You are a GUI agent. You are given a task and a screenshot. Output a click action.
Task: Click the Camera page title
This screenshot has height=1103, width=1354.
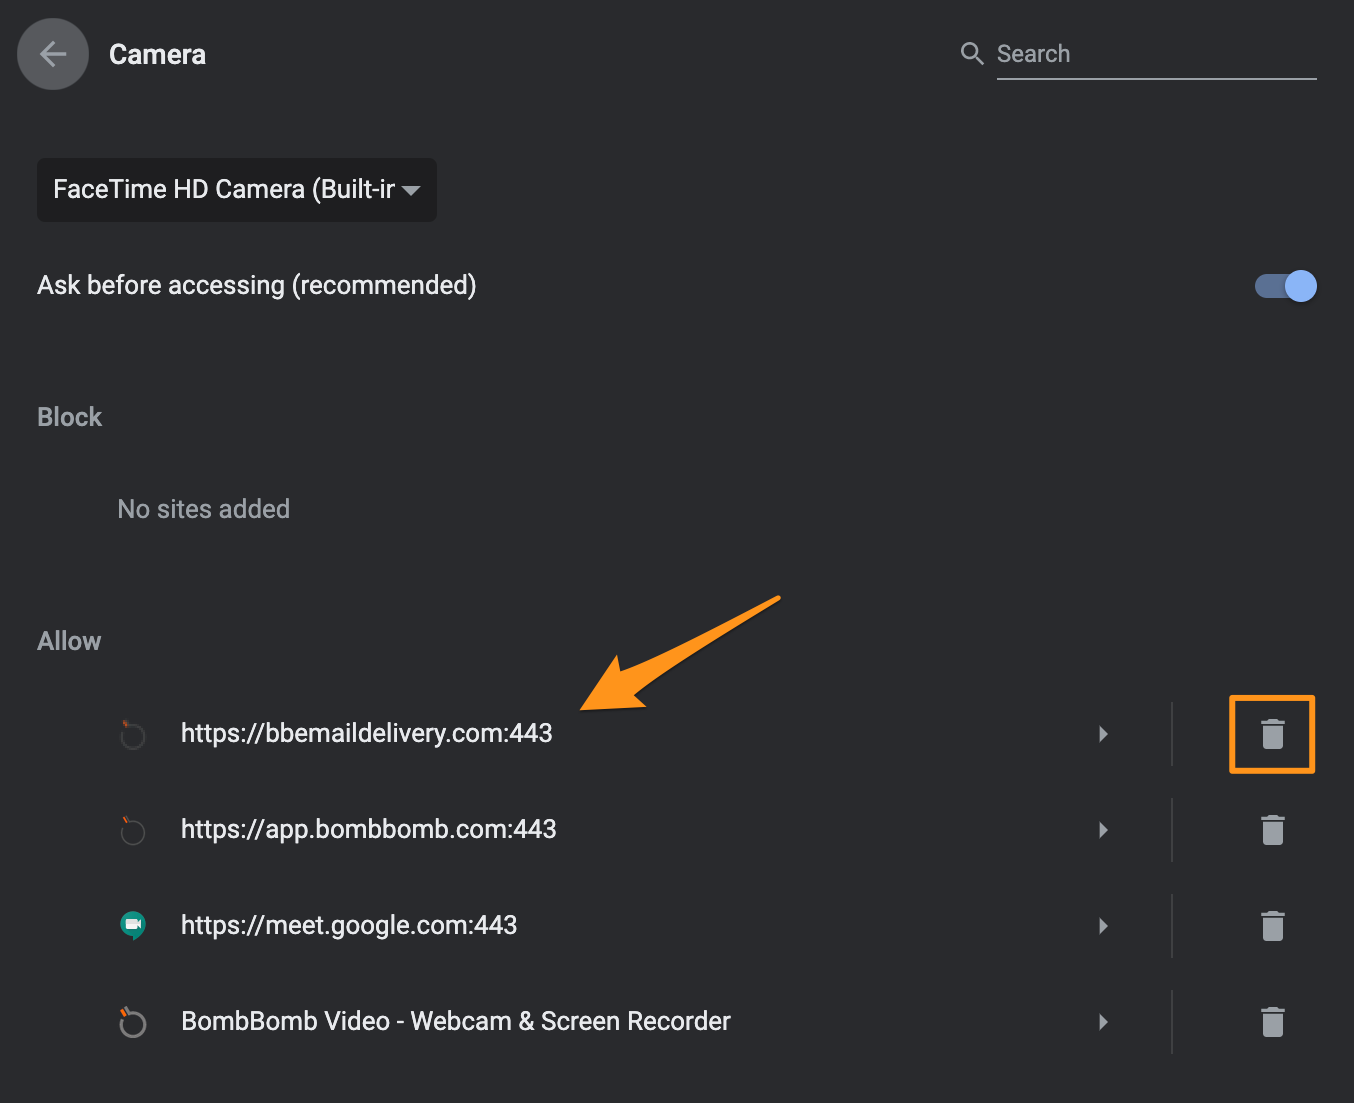157,54
